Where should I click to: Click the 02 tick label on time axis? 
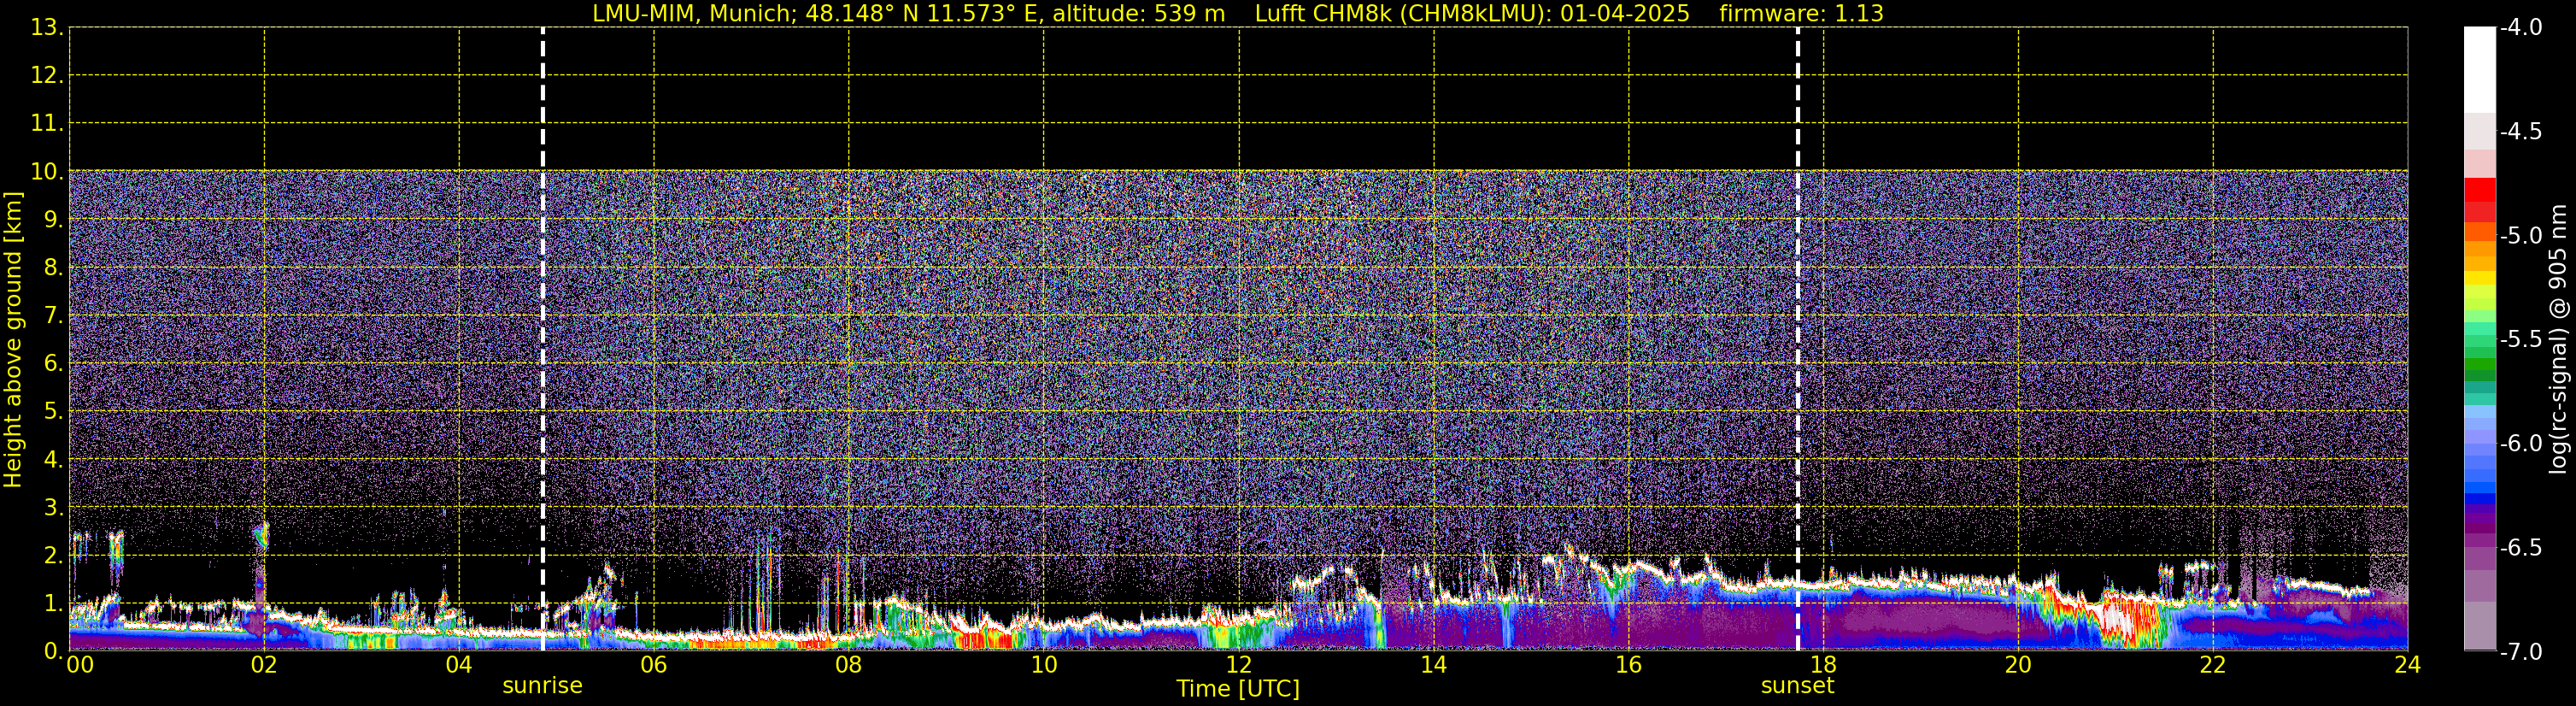[264, 665]
